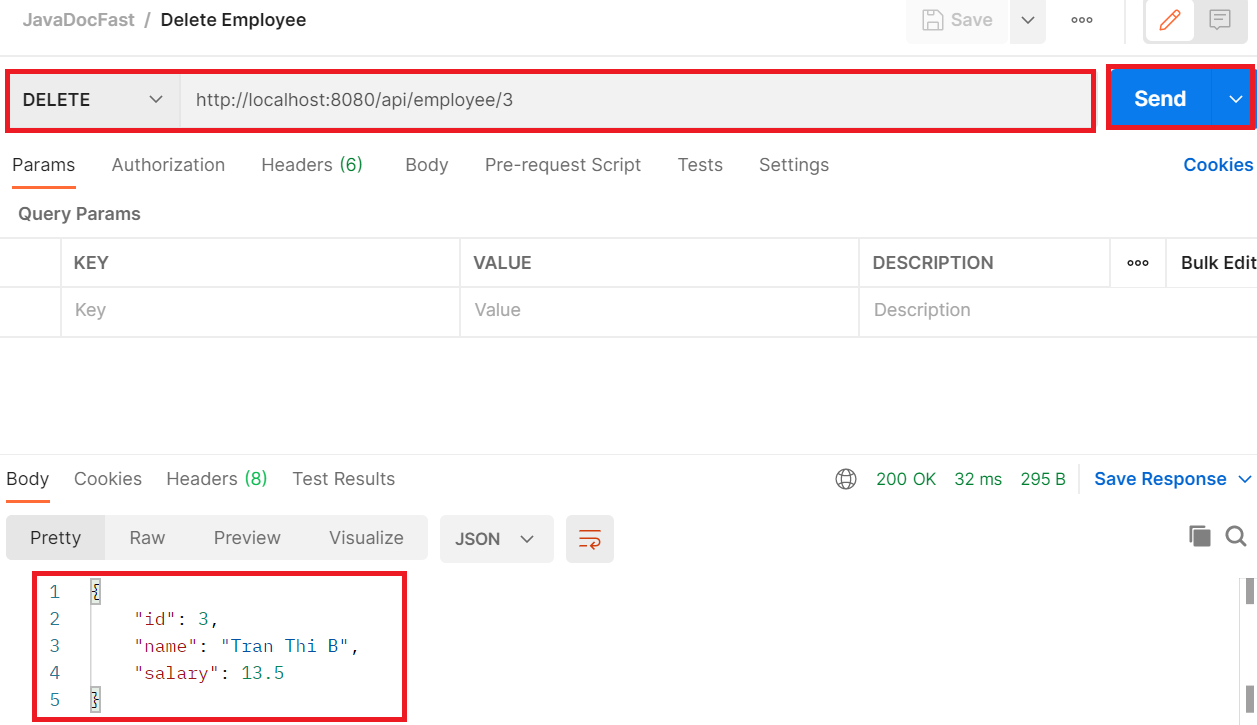The width and height of the screenshot is (1257, 725).
Task: Open the Save Response dropdown
Action: (x=1173, y=479)
